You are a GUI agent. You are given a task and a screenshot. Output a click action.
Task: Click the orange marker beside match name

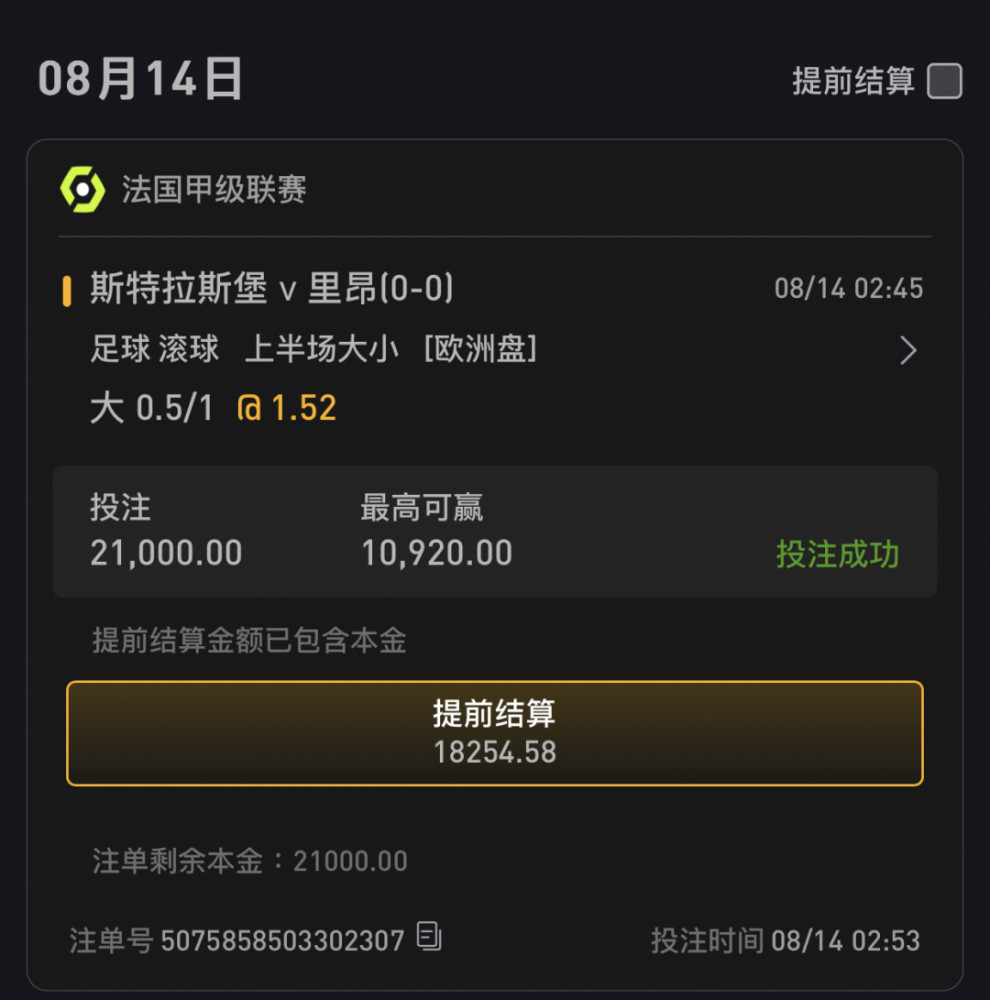(x=66, y=291)
